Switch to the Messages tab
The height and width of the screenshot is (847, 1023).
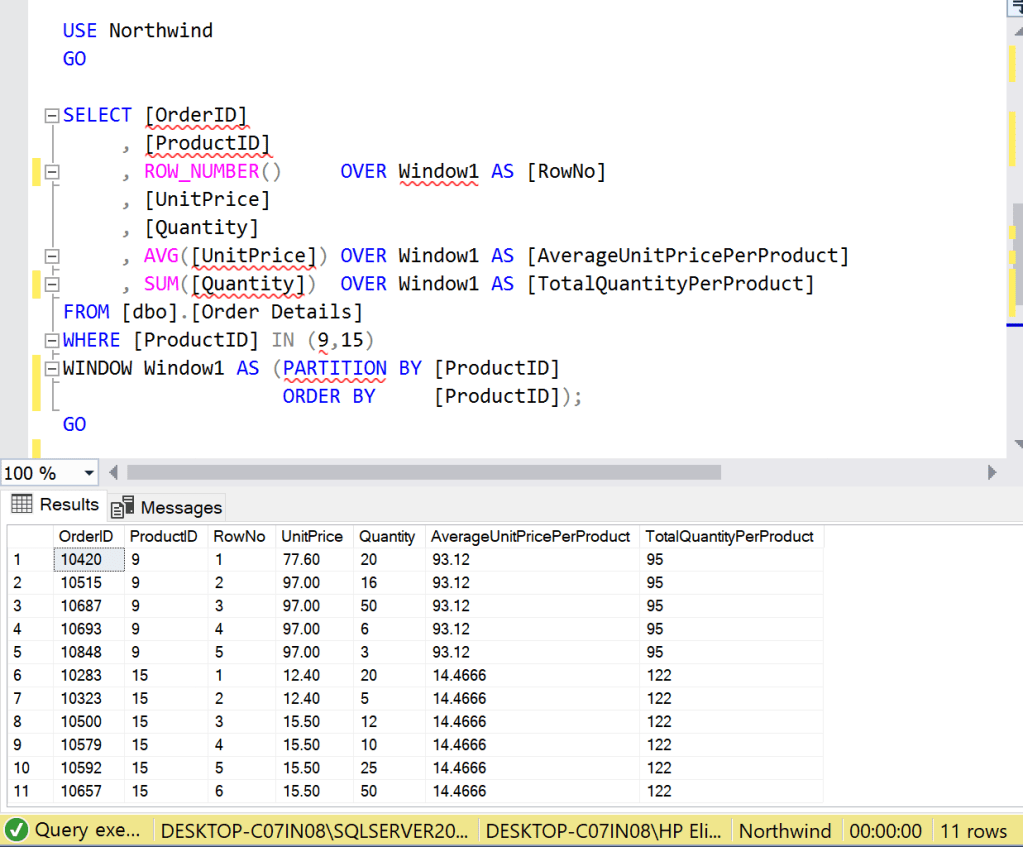coord(180,507)
